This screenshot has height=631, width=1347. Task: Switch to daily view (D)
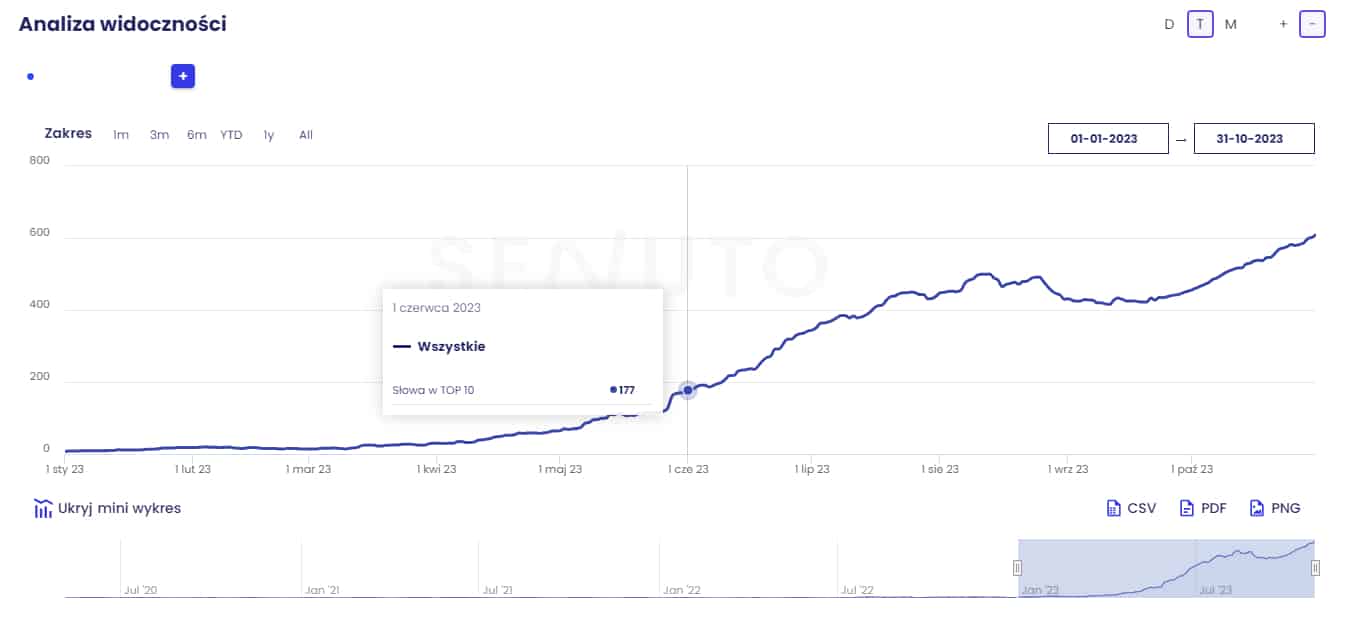(x=1169, y=24)
